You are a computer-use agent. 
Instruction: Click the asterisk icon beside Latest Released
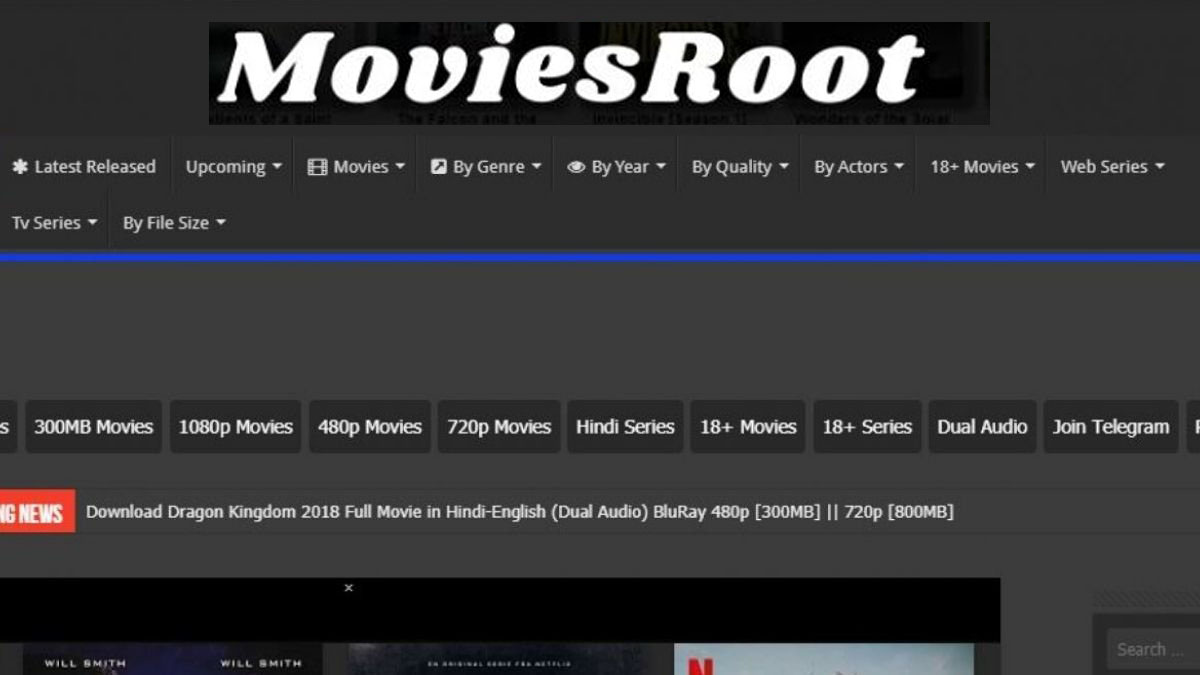tap(20, 167)
